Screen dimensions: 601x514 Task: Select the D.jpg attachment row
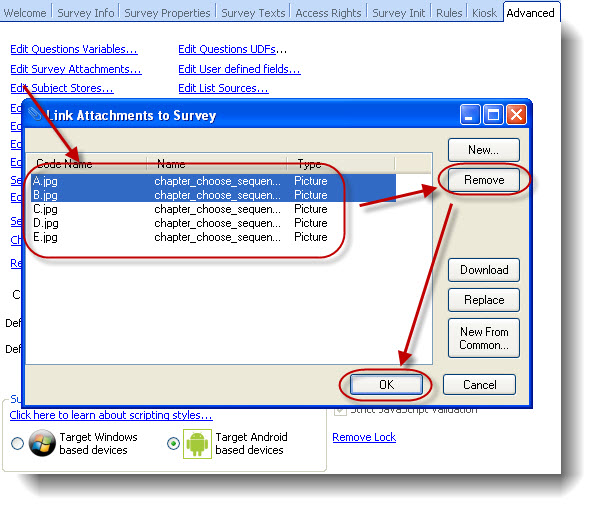click(213, 223)
